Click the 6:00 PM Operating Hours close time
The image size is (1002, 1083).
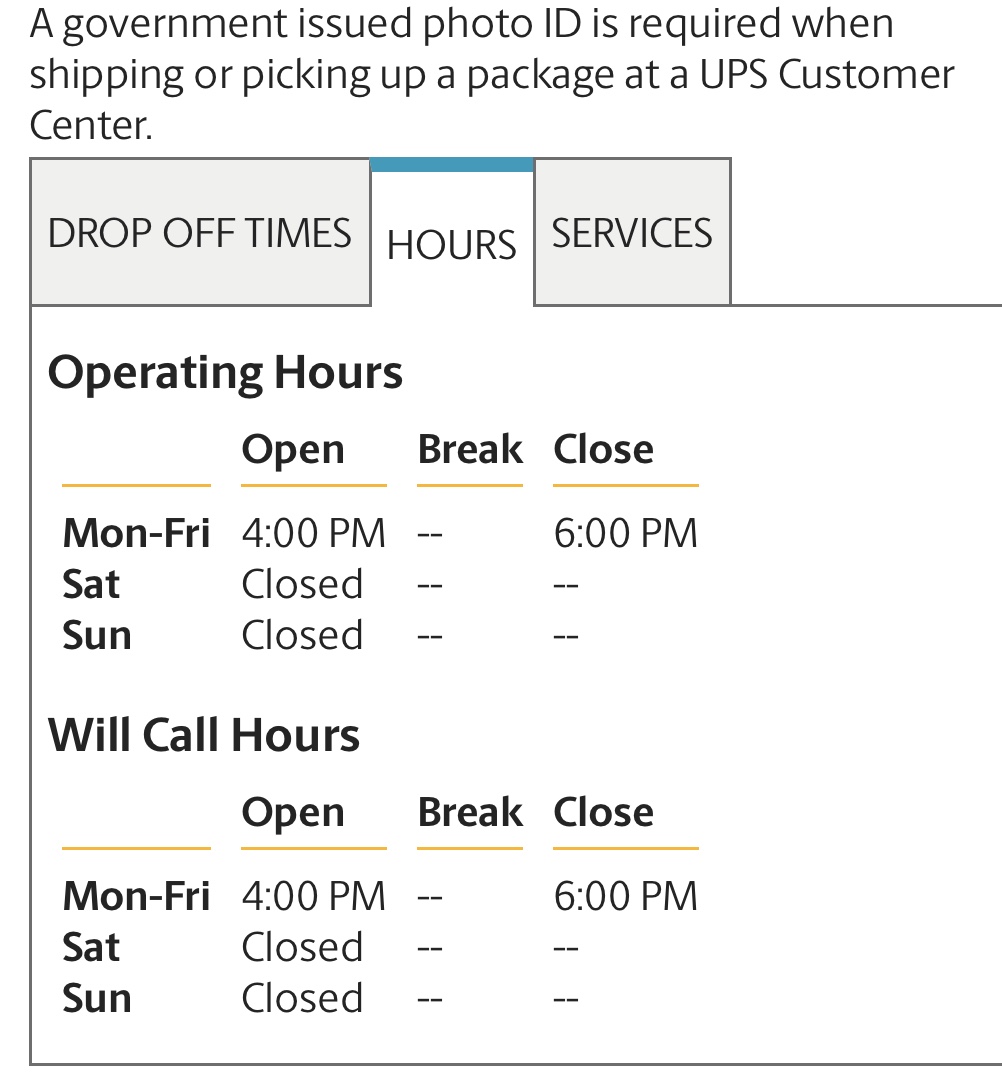tap(625, 533)
